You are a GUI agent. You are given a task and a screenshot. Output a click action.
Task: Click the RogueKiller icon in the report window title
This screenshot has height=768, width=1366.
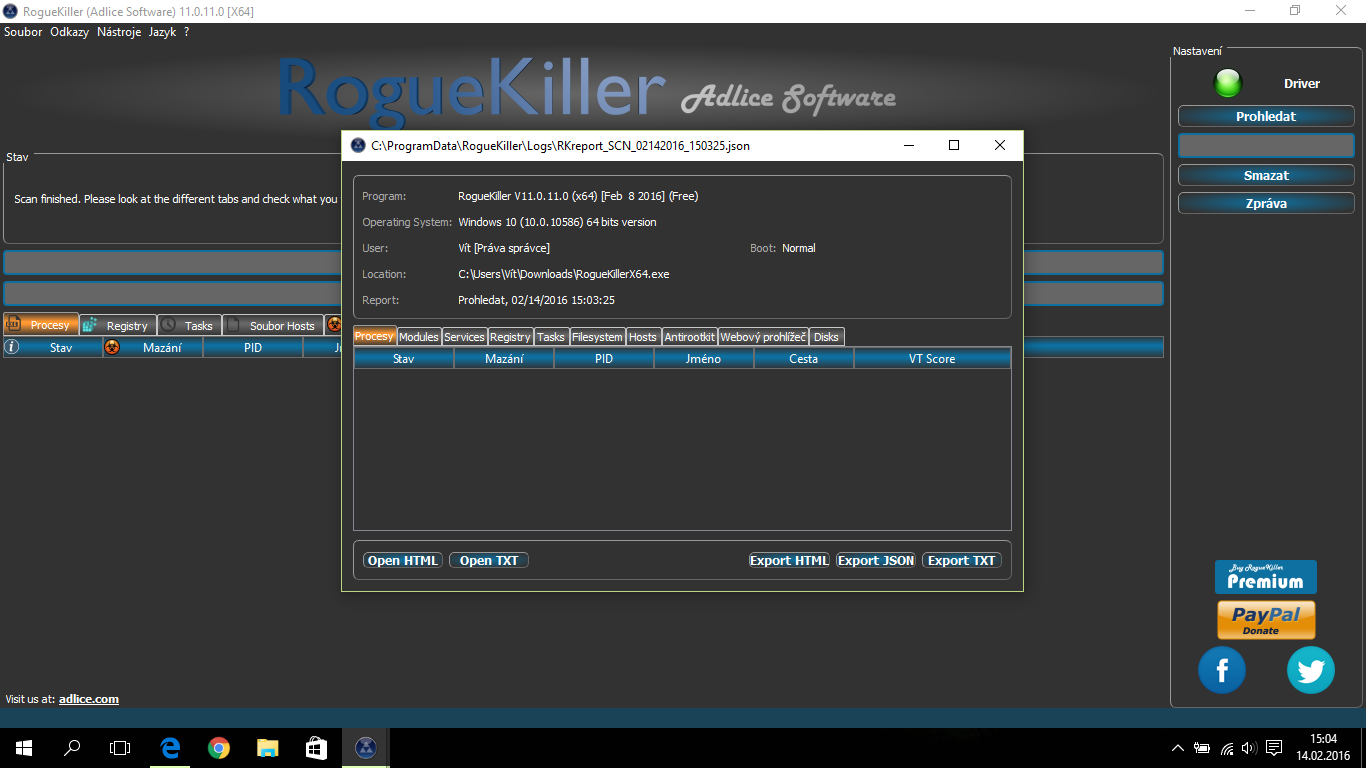point(358,145)
